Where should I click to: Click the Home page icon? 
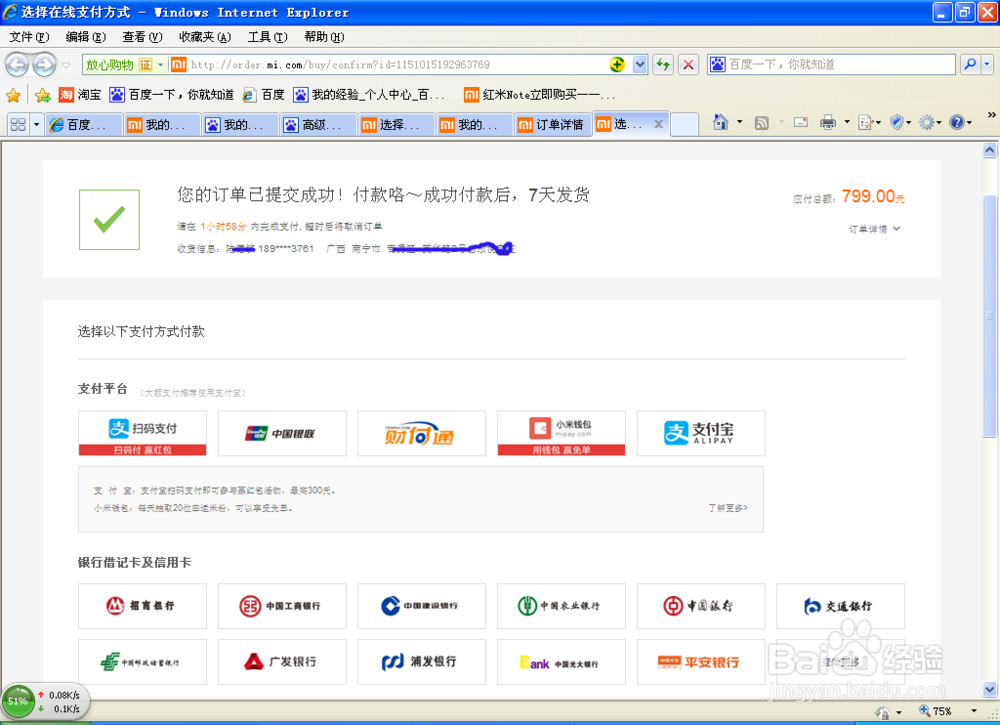click(720, 122)
